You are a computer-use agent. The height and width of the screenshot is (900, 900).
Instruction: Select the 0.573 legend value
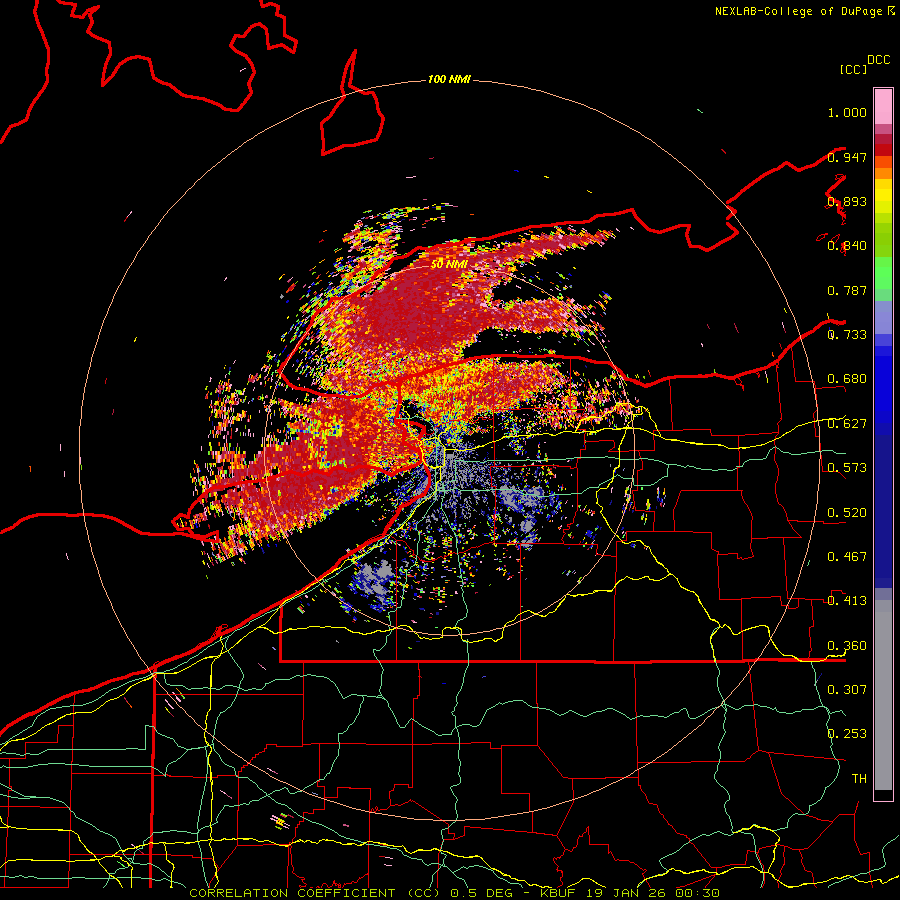click(847, 468)
